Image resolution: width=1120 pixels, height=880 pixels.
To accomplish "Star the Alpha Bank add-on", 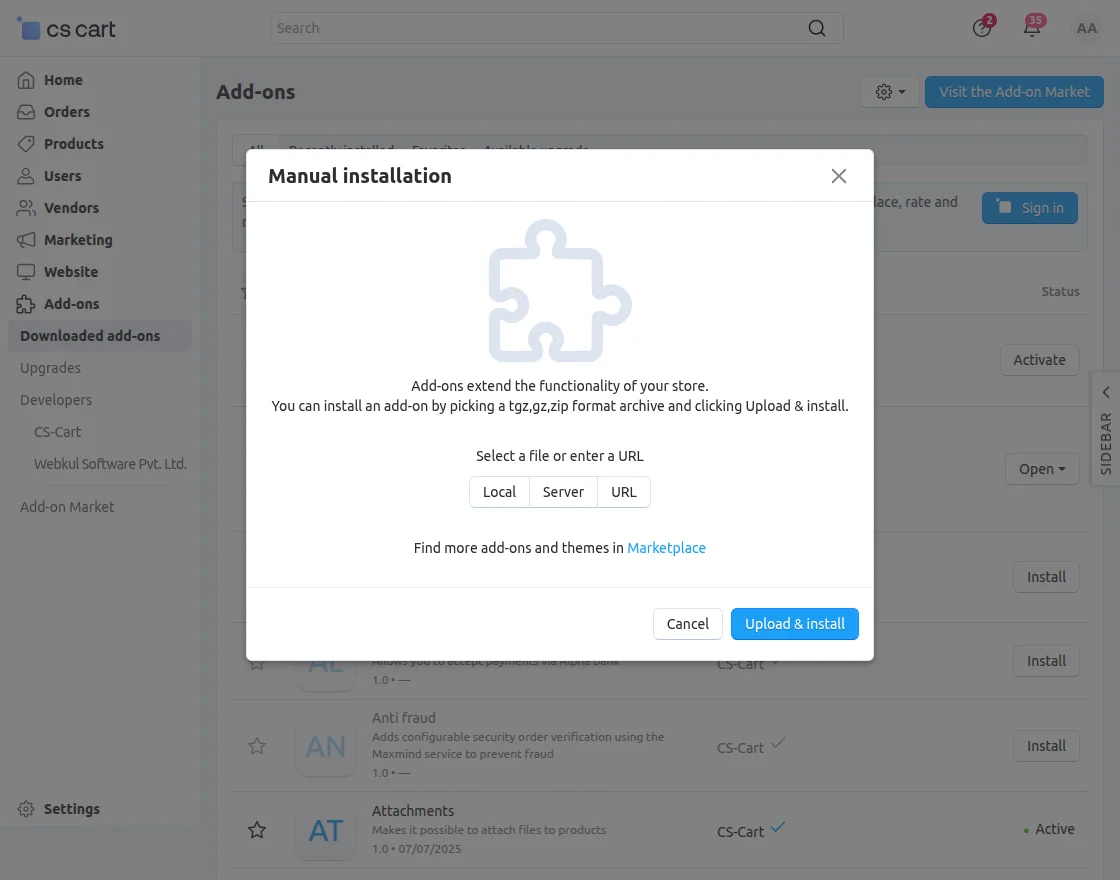I will (x=257, y=662).
